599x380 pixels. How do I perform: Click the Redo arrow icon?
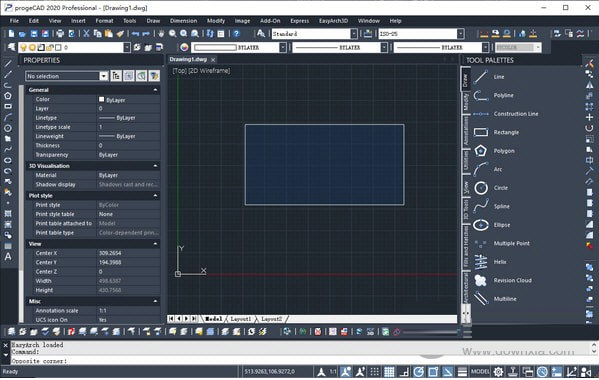click(x=146, y=34)
